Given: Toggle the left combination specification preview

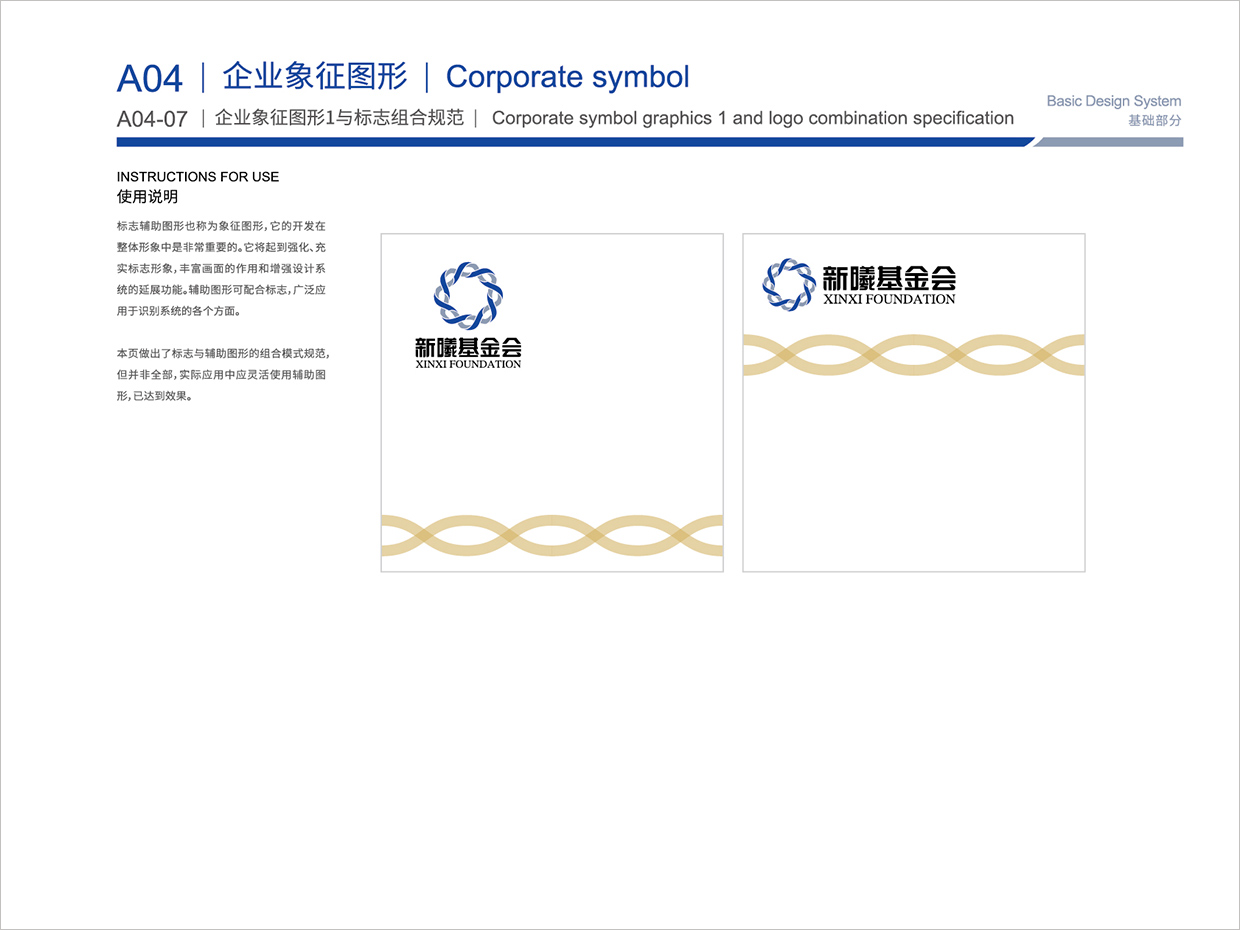Looking at the screenshot, I should click(x=552, y=402).
